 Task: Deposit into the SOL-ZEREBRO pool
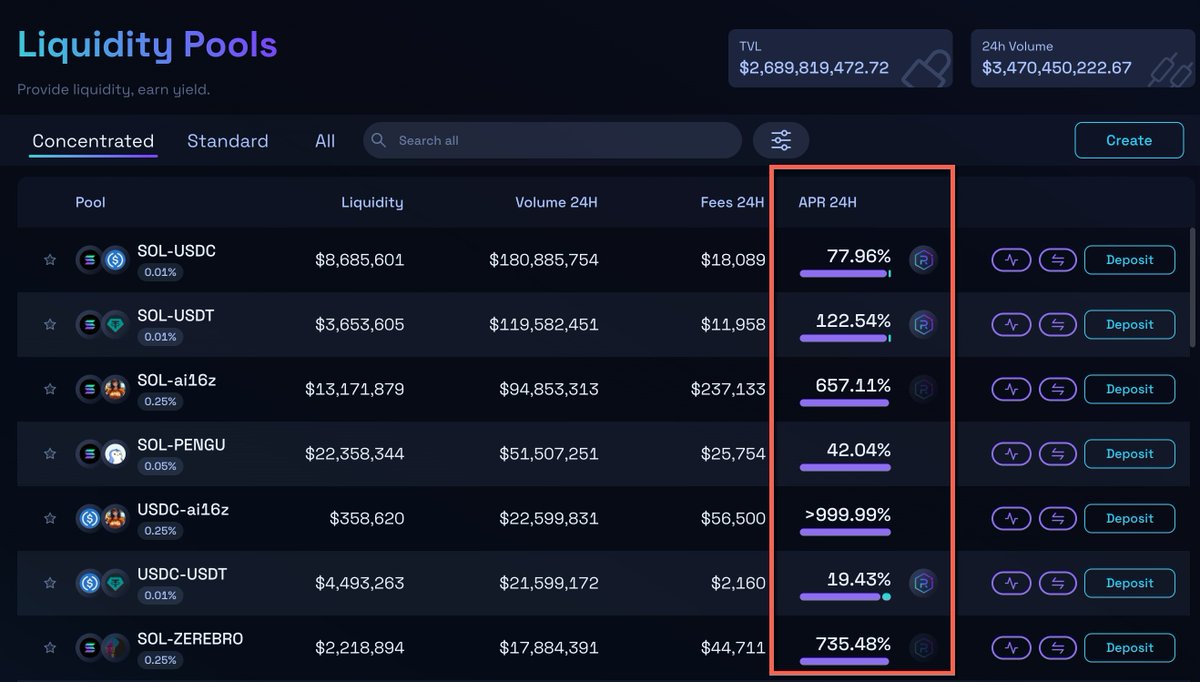point(1130,648)
